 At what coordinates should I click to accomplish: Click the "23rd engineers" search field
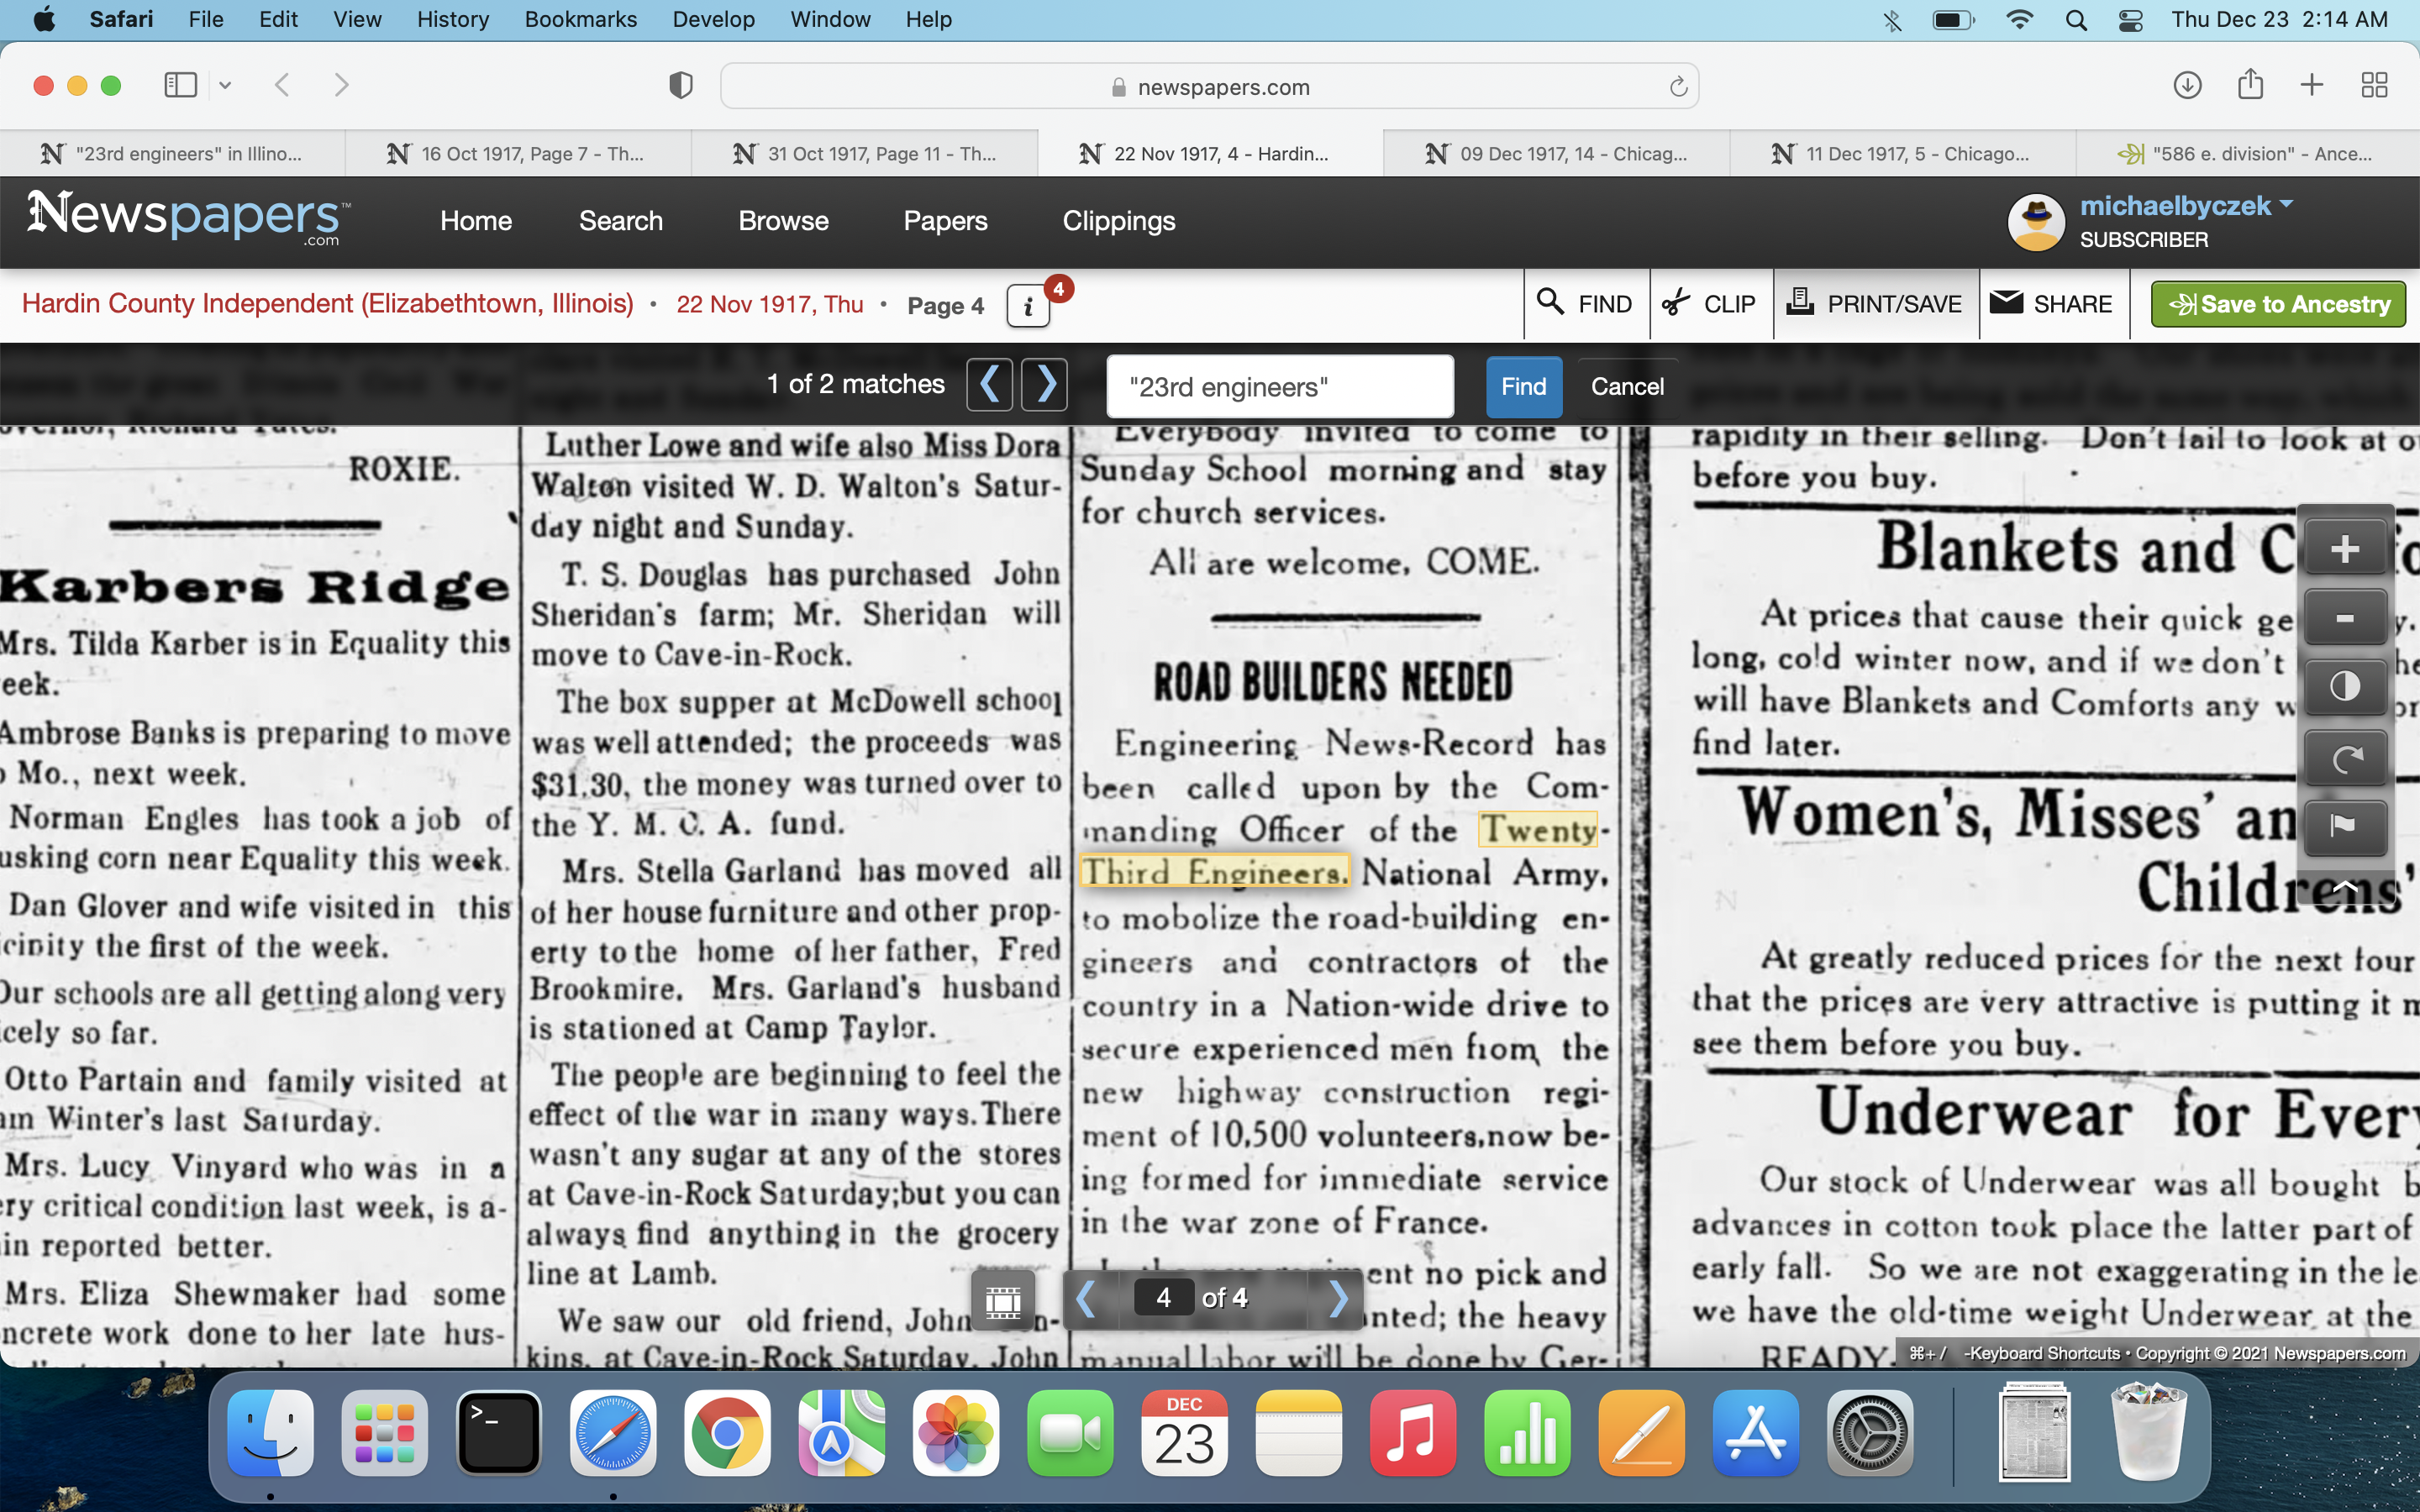pos(1279,387)
